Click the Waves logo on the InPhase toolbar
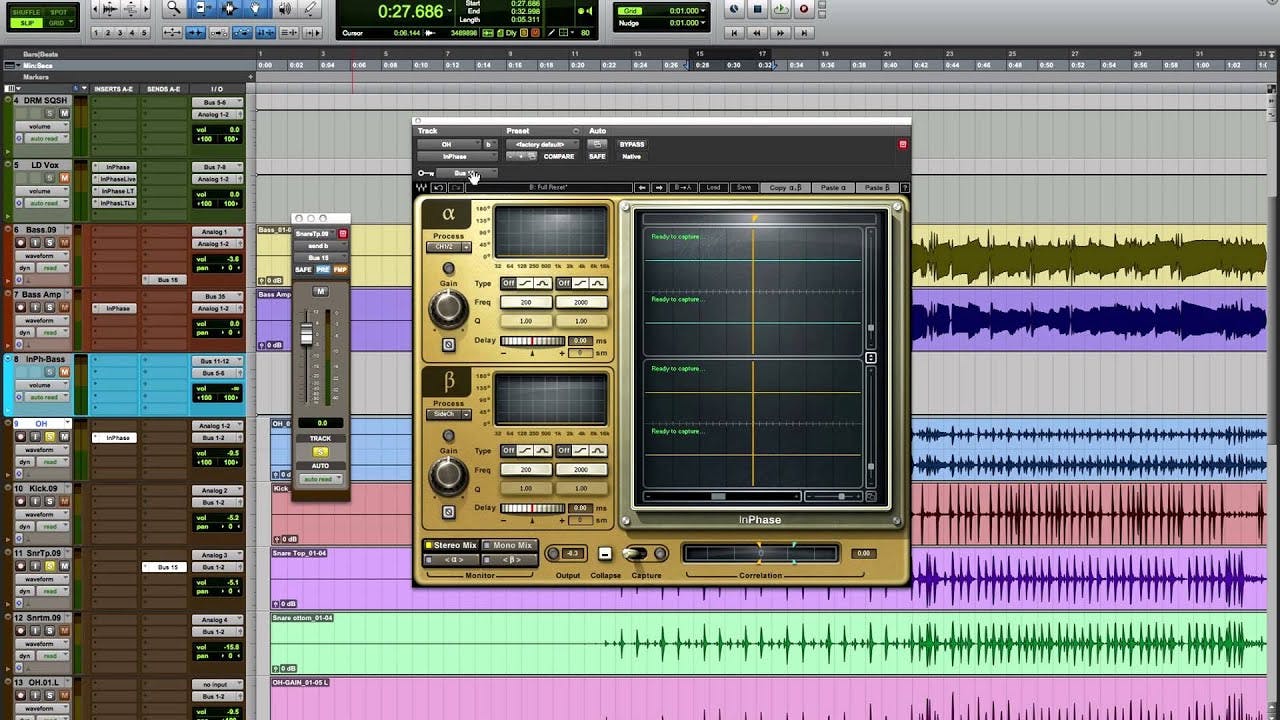 tap(419, 186)
